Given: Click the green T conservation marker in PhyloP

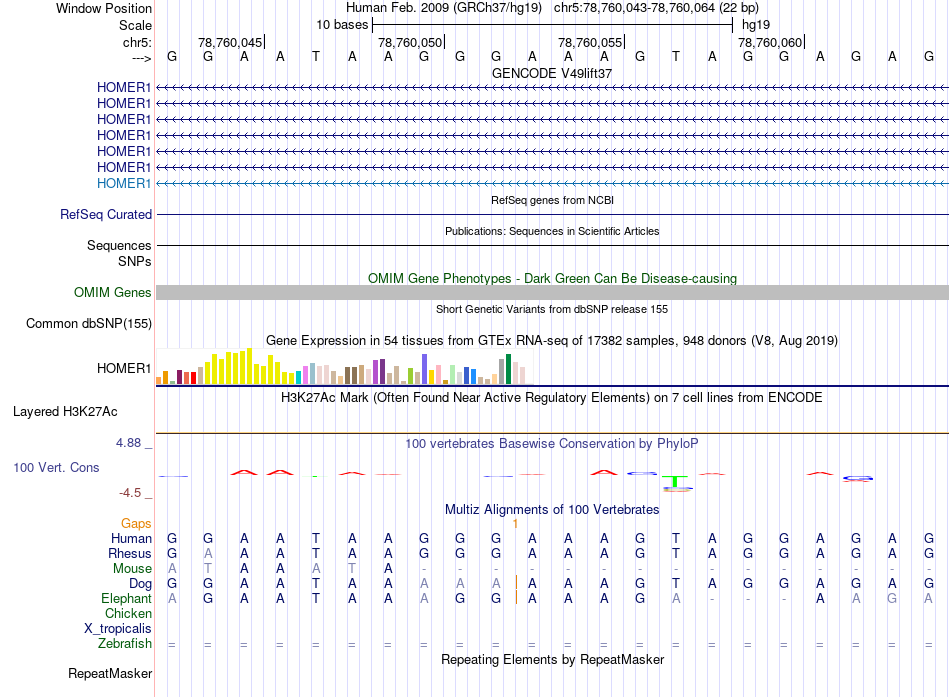Looking at the screenshot, I should pos(676,482).
